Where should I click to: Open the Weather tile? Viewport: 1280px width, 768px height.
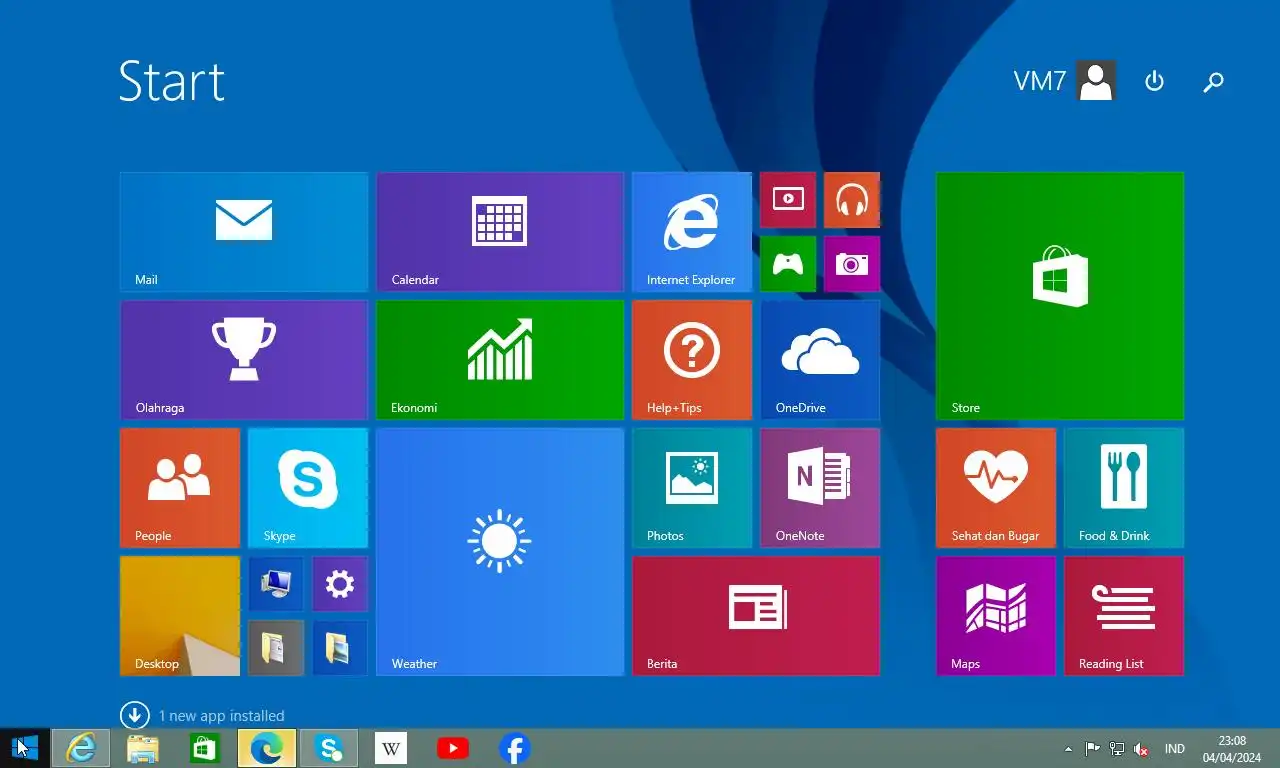pos(500,552)
